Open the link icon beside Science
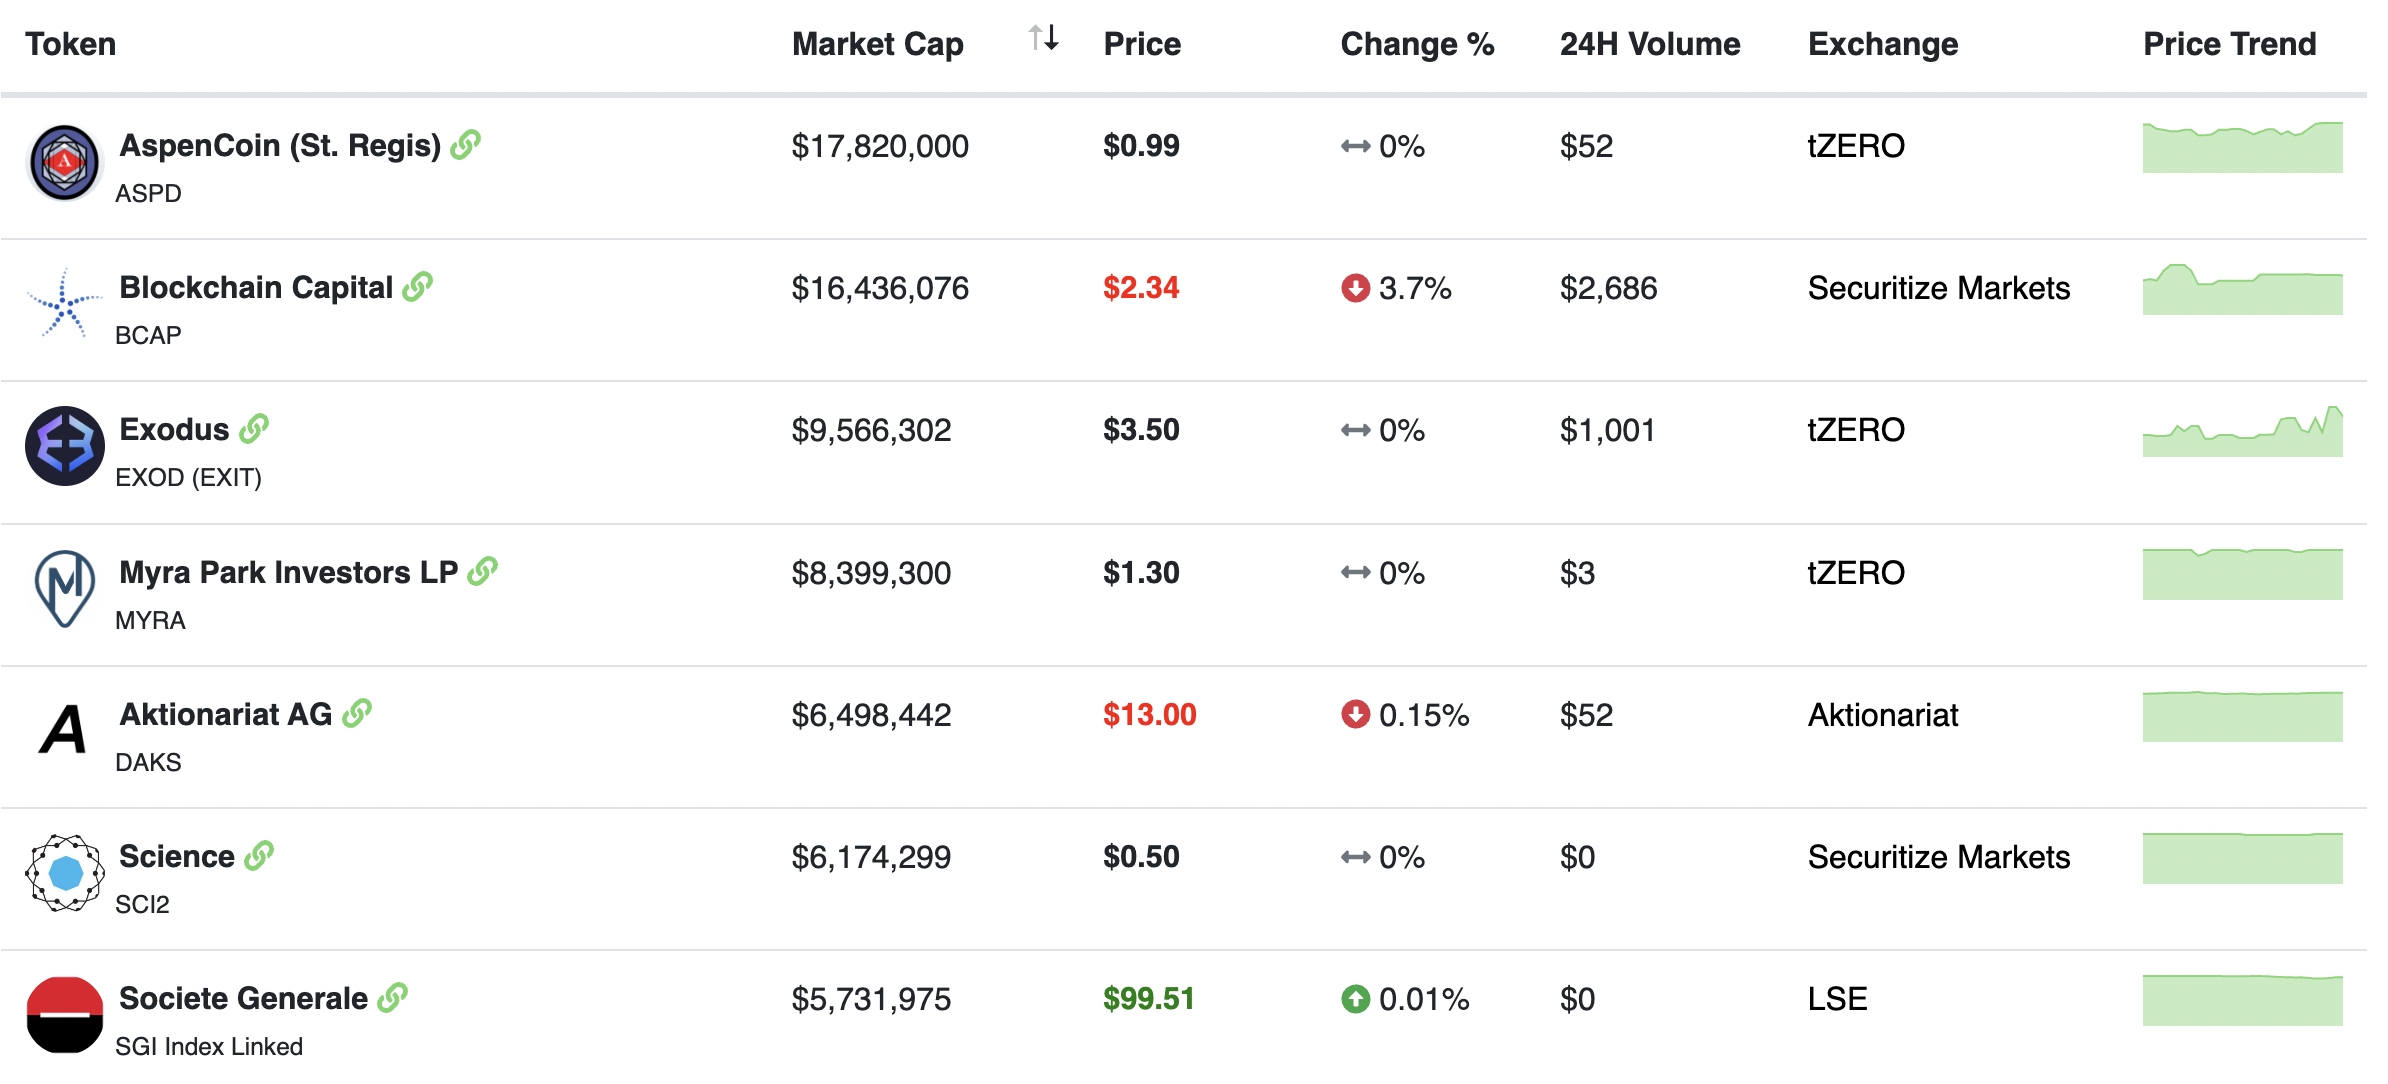Image resolution: width=2388 pixels, height=1084 pixels. pyautogui.click(x=259, y=856)
